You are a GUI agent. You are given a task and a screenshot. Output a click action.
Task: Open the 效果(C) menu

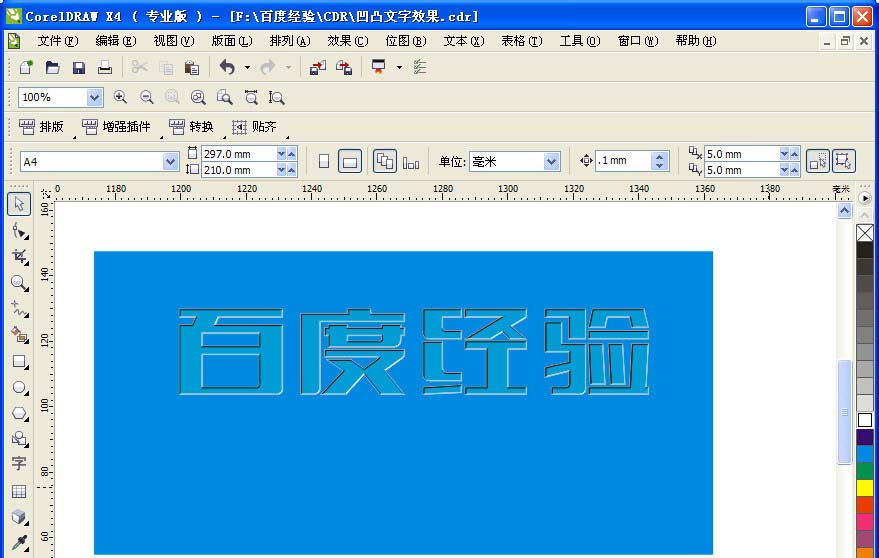click(348, 41)
